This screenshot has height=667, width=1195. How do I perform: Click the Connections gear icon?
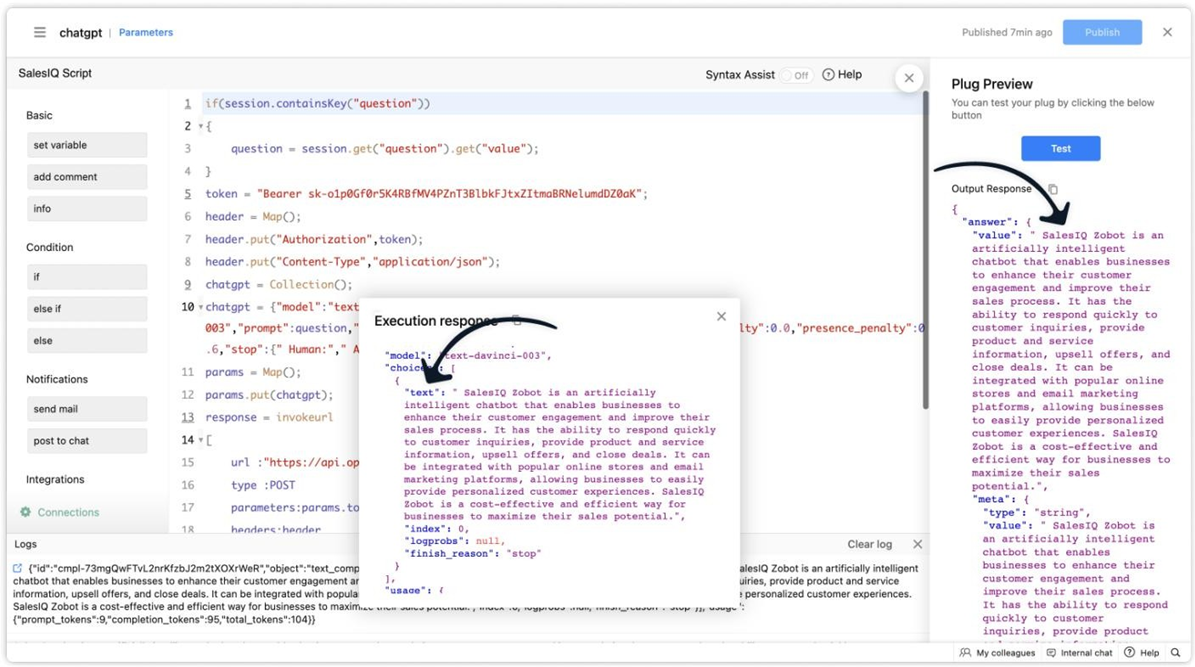pyautogui.click(x=26, y=512)
